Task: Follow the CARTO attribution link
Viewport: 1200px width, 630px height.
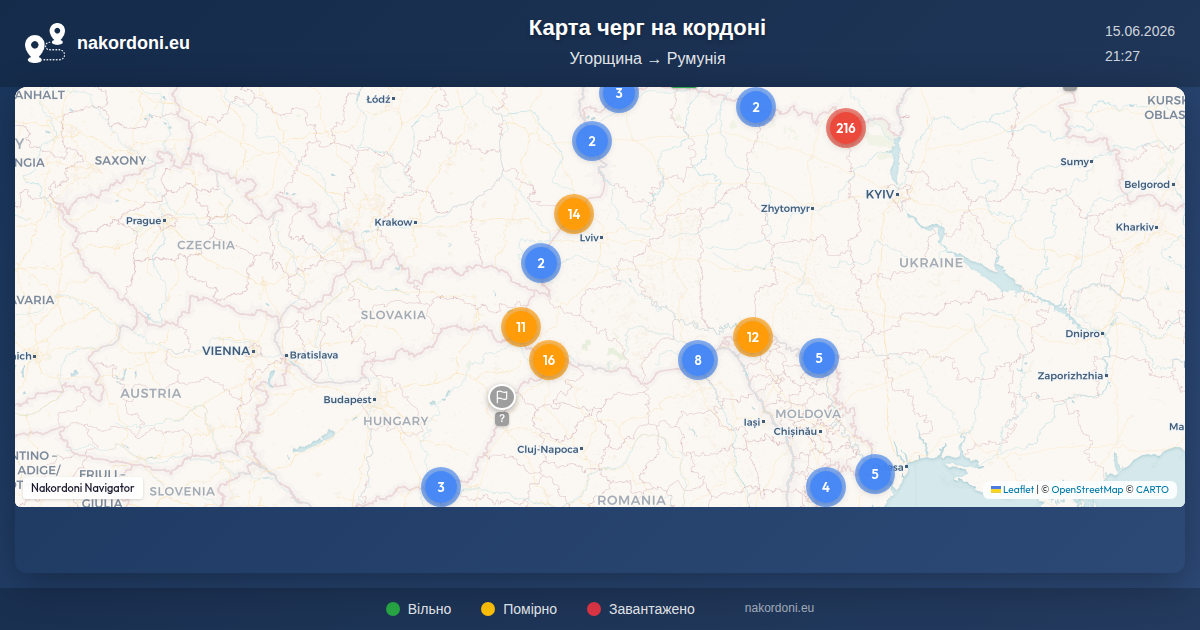Action: 1152,490
